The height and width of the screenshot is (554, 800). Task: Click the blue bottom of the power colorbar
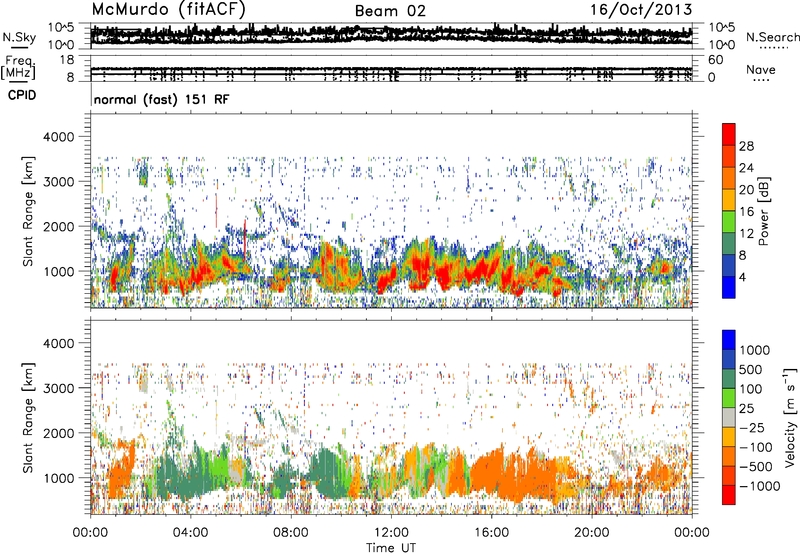point(729,288)
